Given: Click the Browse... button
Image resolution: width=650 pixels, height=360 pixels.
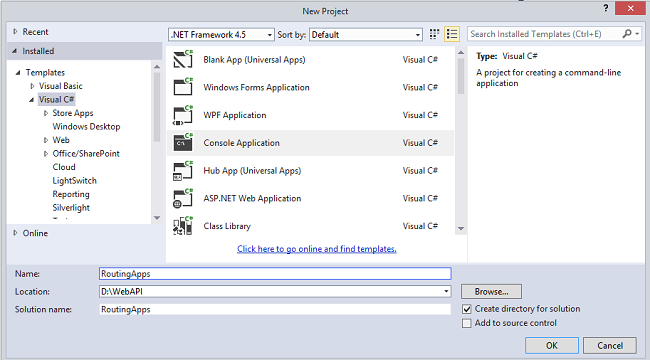Looking at the screenshot, I should tap(491, 292).
